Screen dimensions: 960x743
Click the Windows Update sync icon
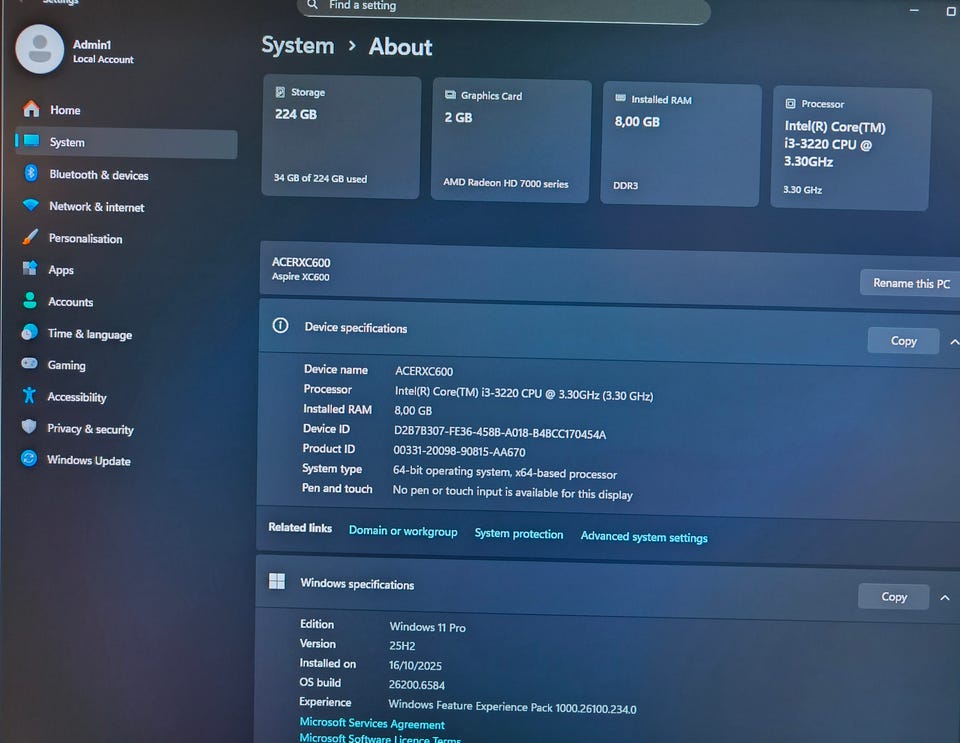tap(29, 458)
